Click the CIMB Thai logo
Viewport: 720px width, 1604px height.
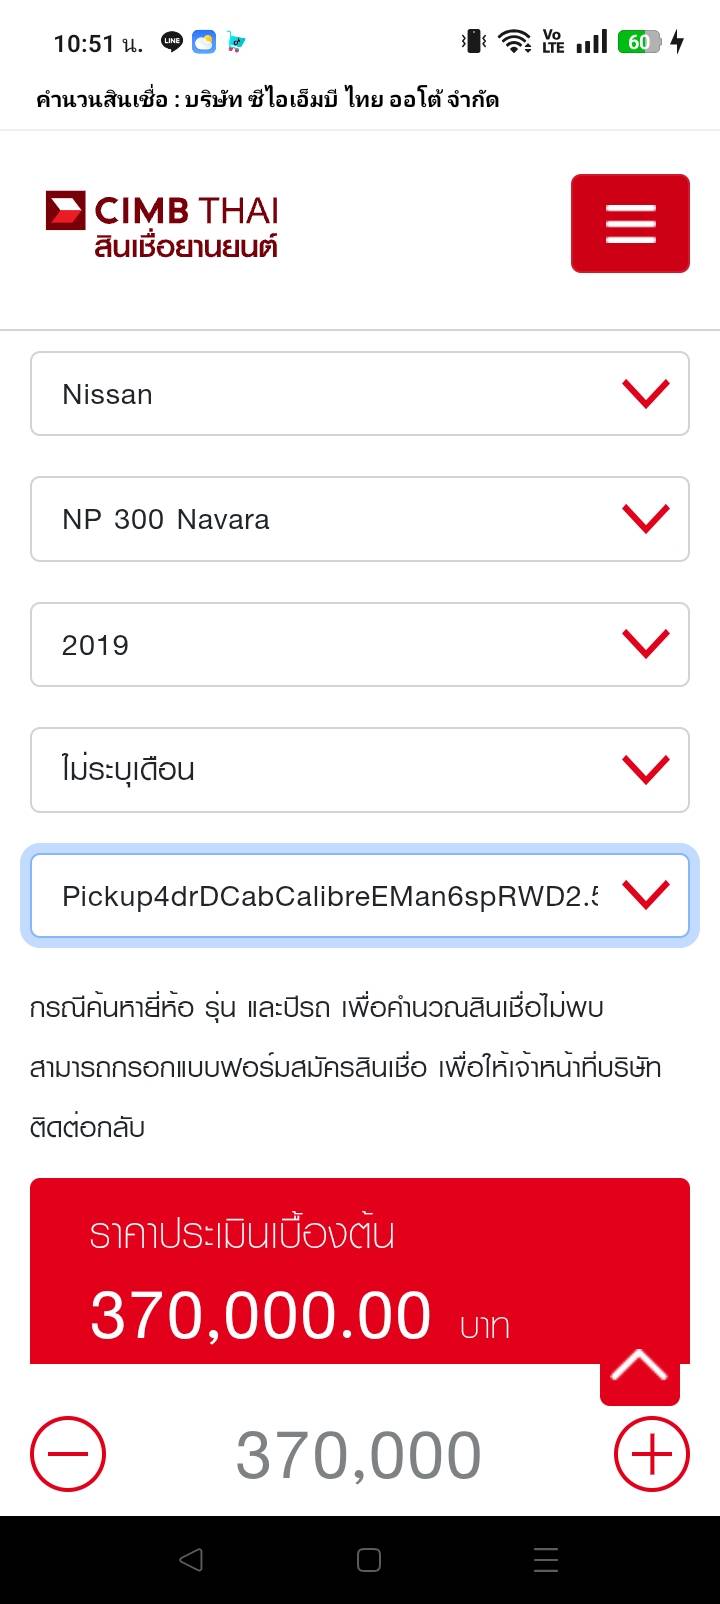click(x=162, y=224)
